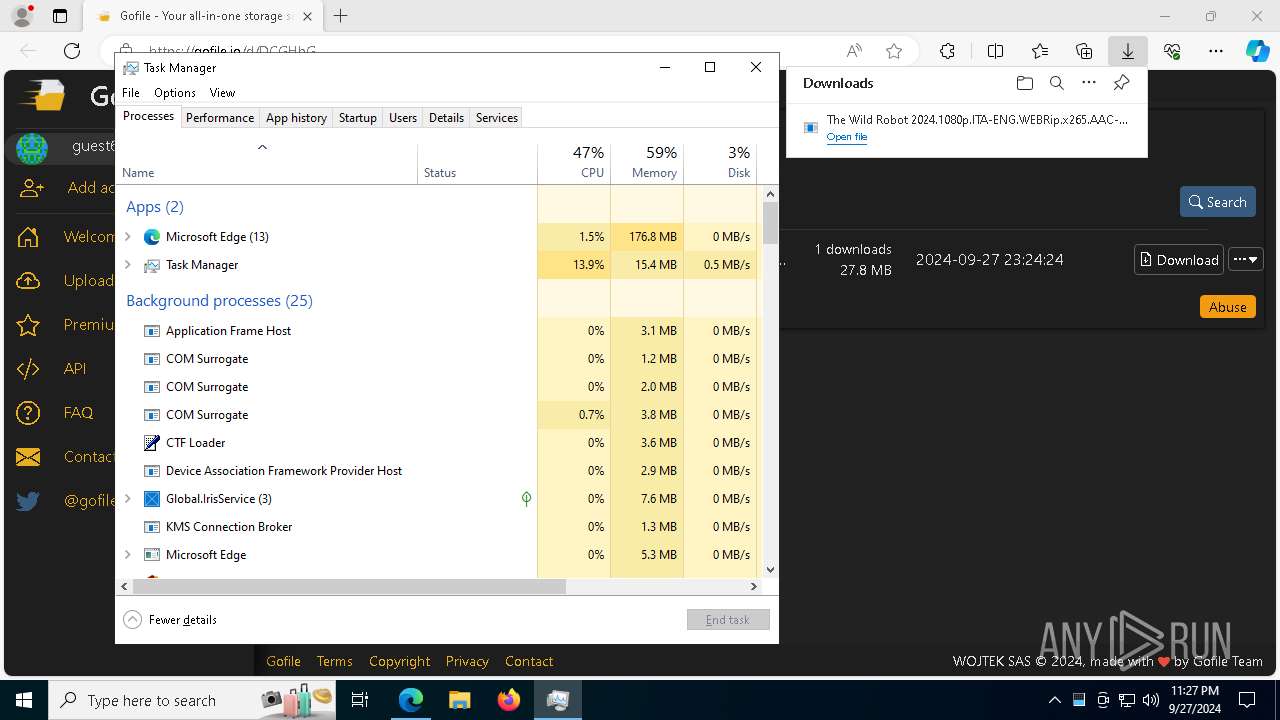
Task: Open Copilot icon in Edge toolbar
Action: coord(1258,51)
